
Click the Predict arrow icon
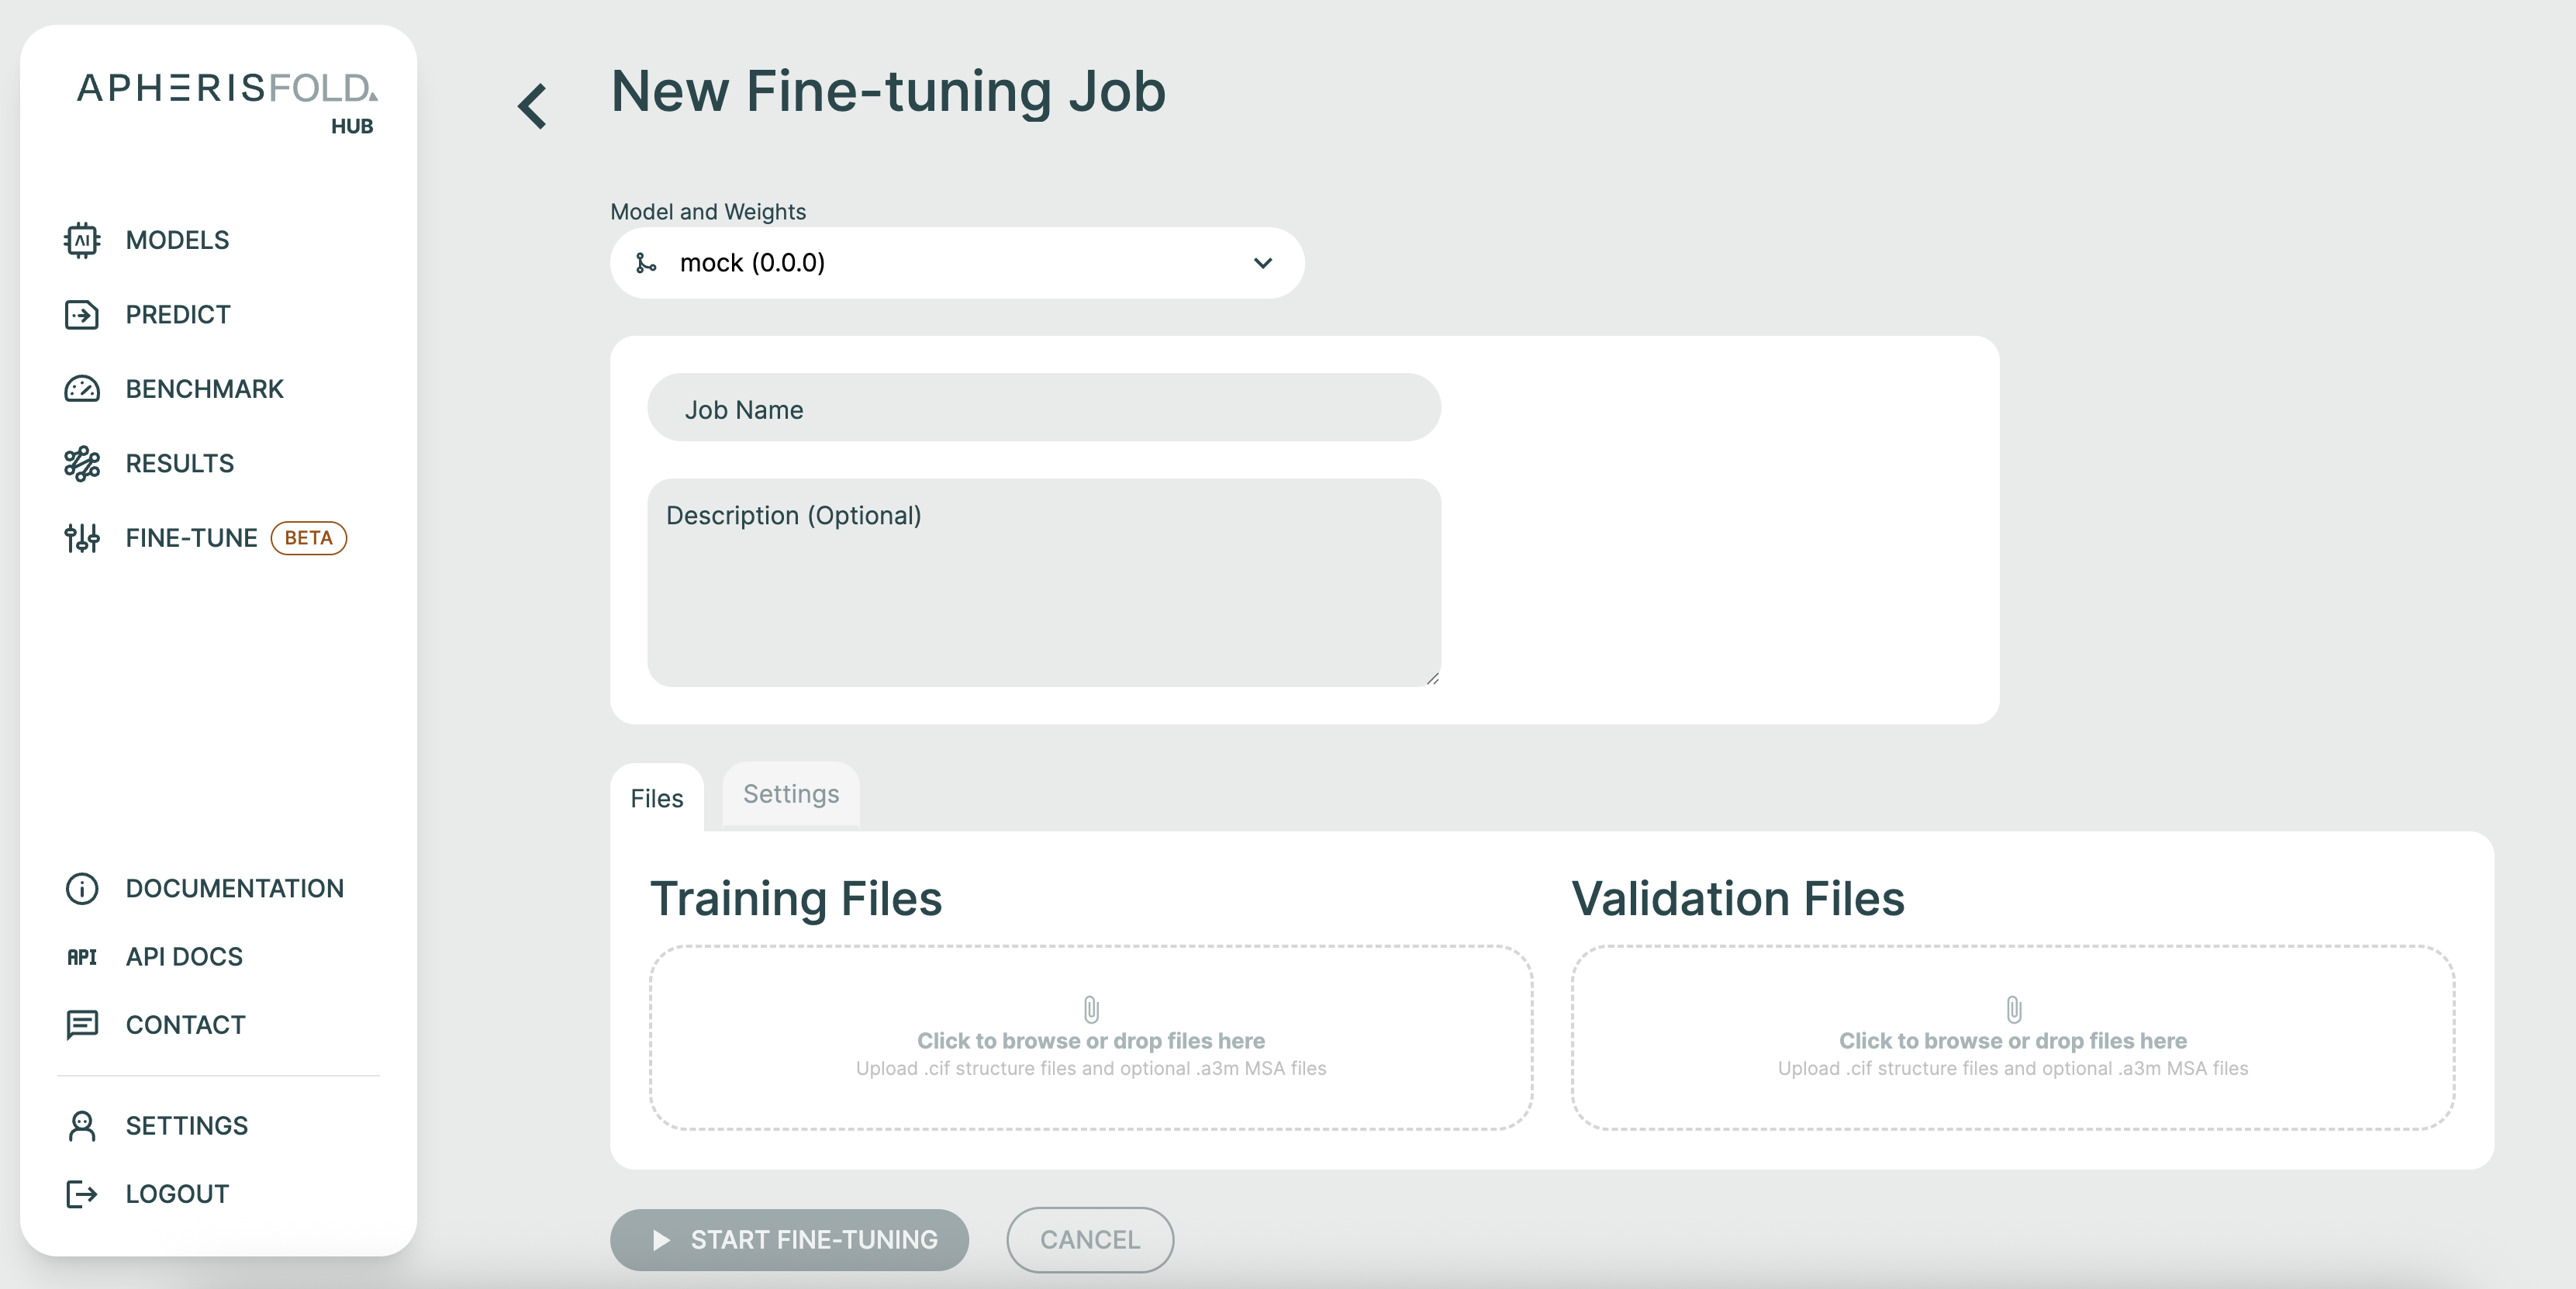(x=82, y=315)
